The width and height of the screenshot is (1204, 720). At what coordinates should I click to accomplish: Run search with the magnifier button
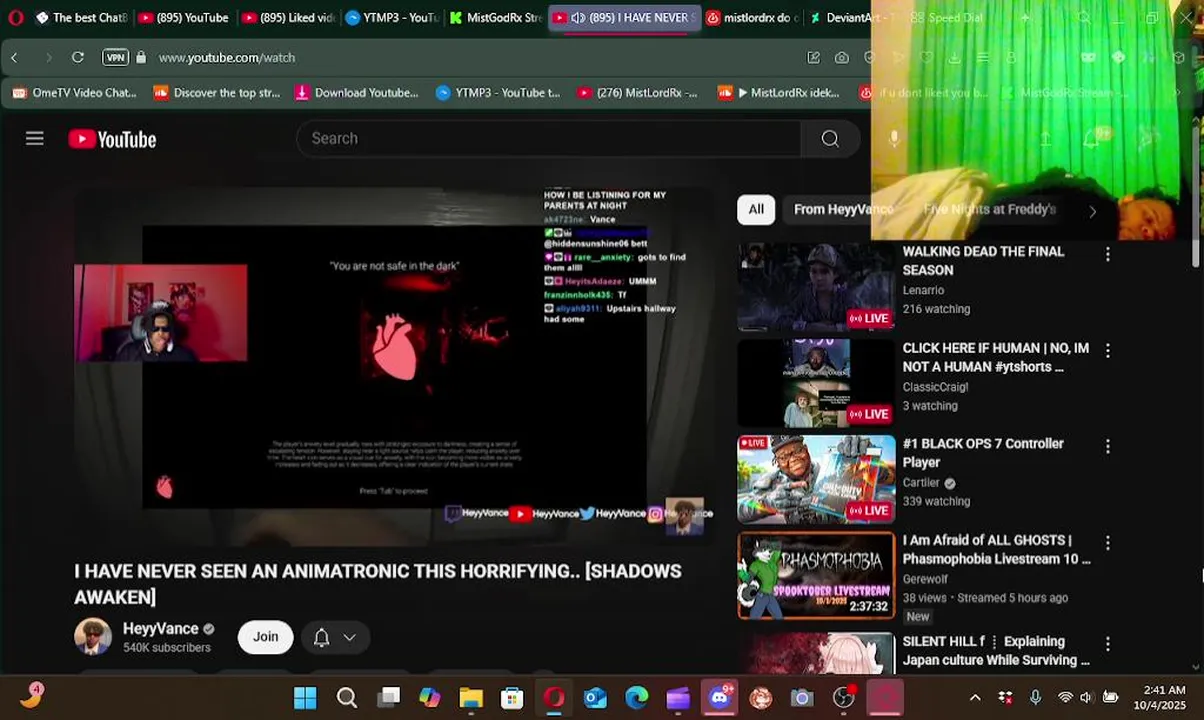pos(830,138)
